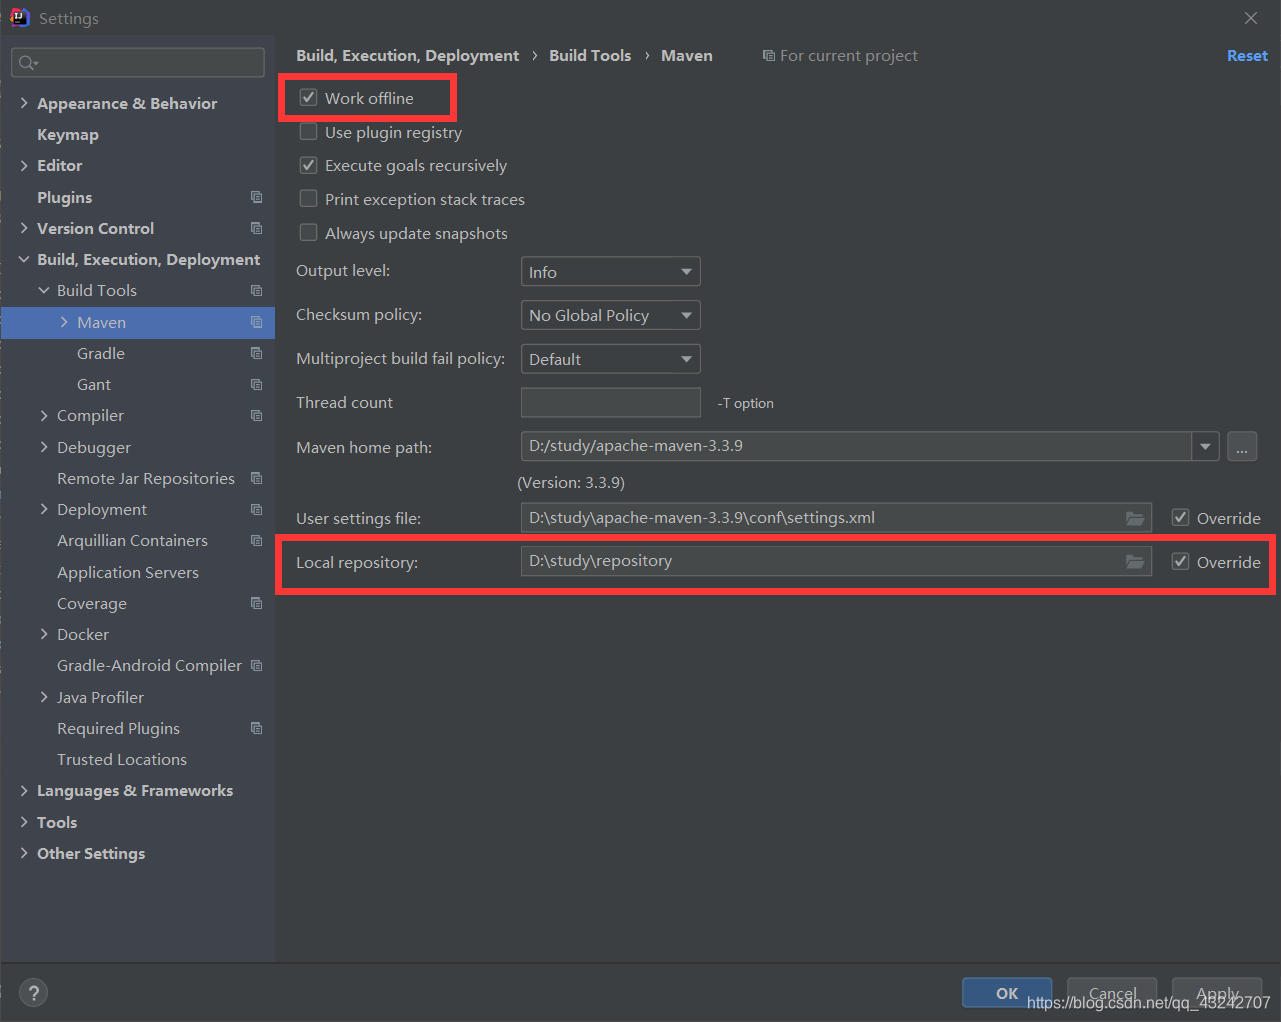
Task: Select Keymap in settings tree
Action: 68,134
